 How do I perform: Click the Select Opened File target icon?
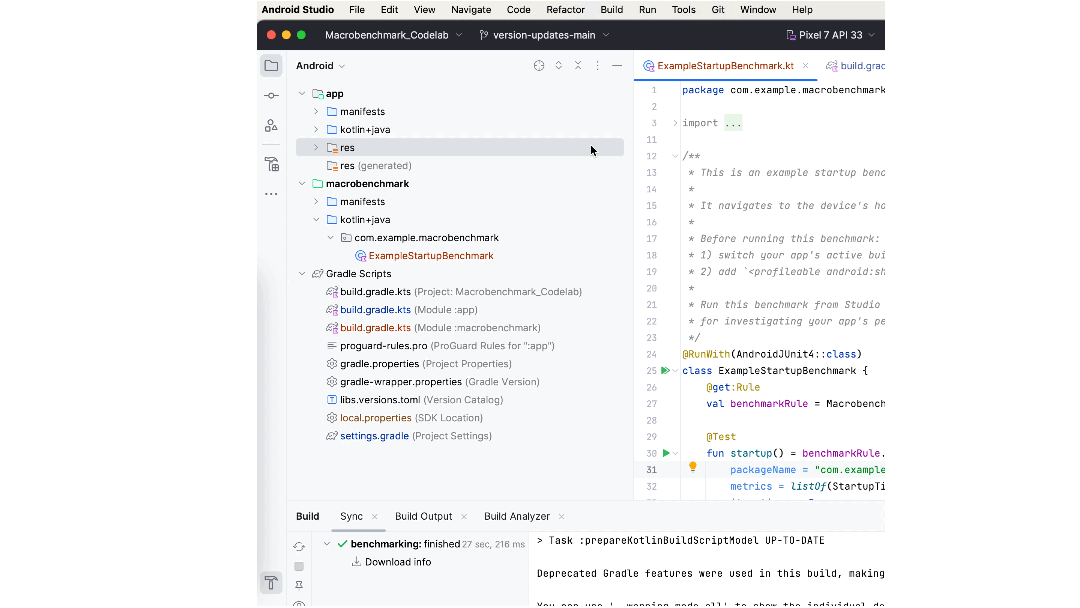pyautogui.click(x=539, y=66)
